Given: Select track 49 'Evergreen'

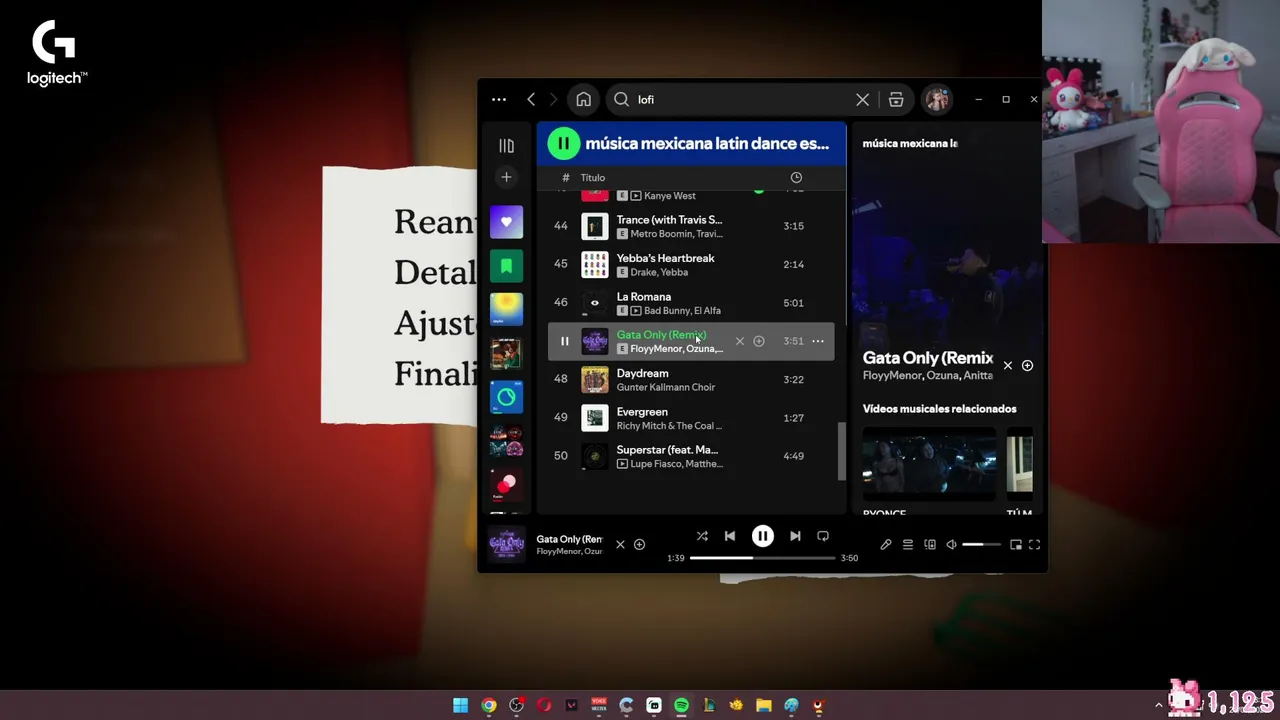Looking at the screenshot, I should point(691,418).
